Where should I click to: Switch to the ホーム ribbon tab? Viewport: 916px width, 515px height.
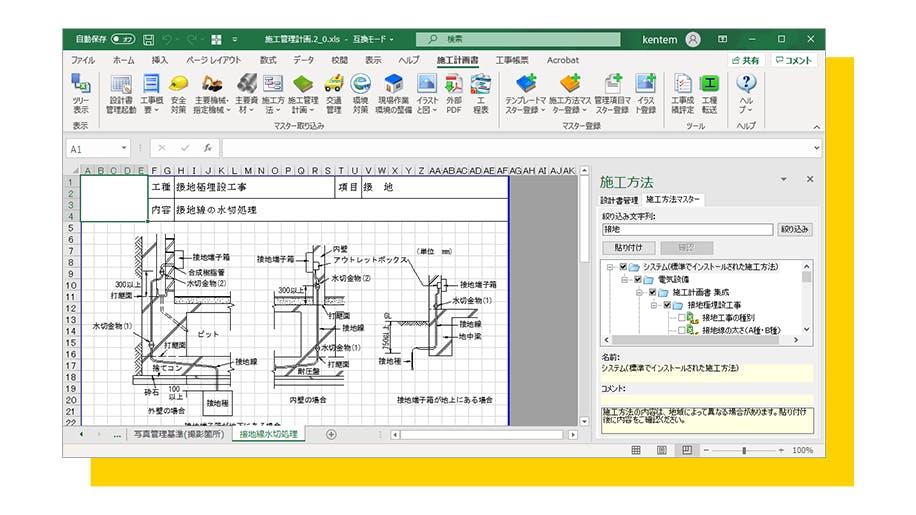(x=123, y=60)
